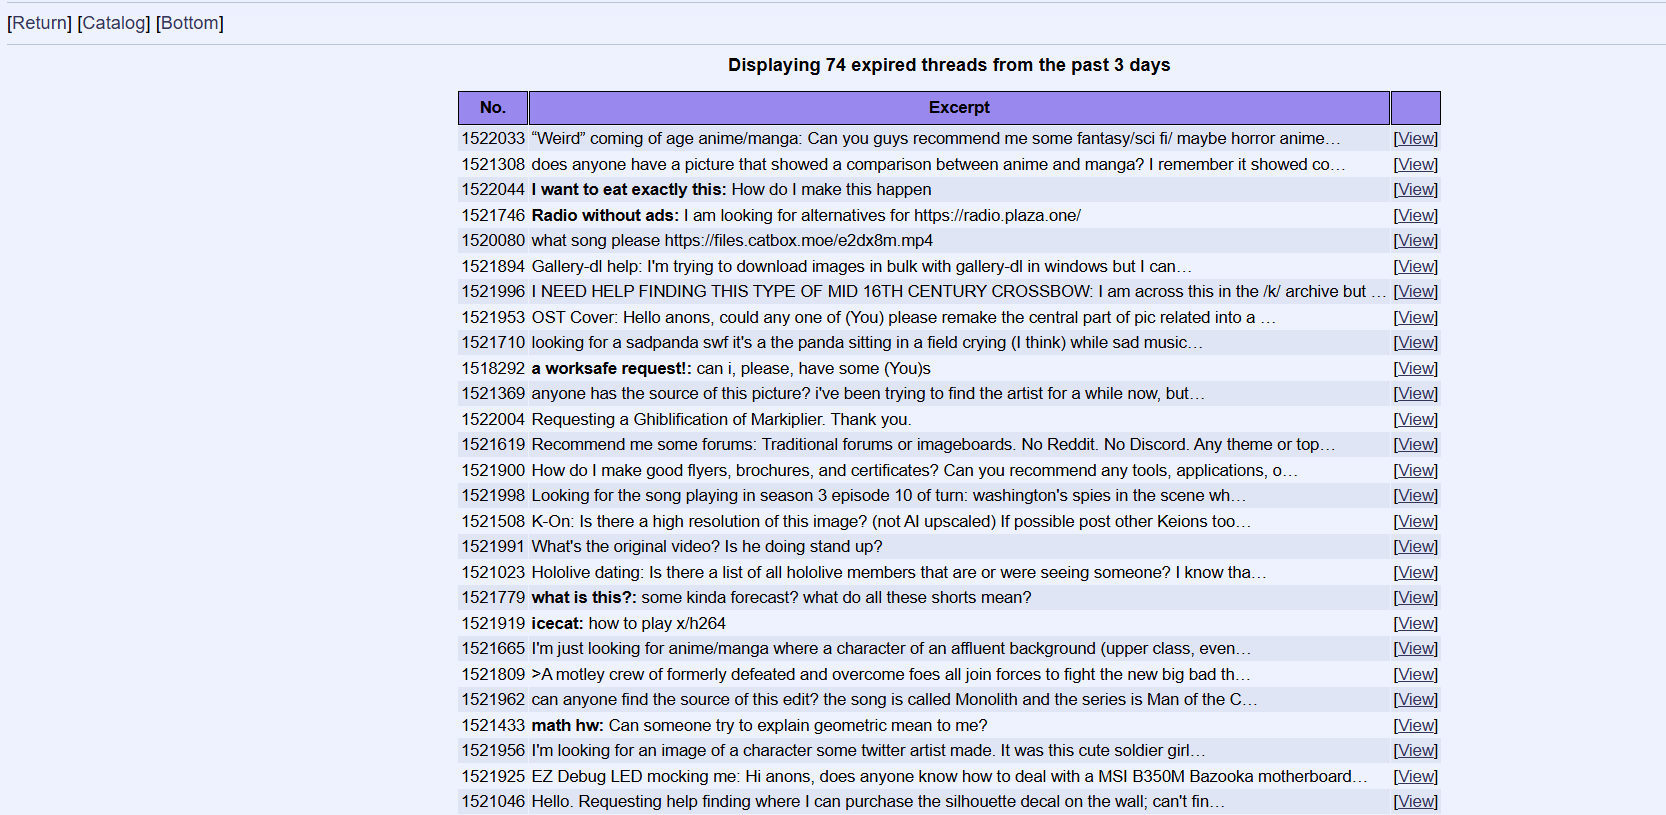This screenshot has height=815, width=1666.
Task: View the EZ Debug LED thread
Action: (1416, 777)
